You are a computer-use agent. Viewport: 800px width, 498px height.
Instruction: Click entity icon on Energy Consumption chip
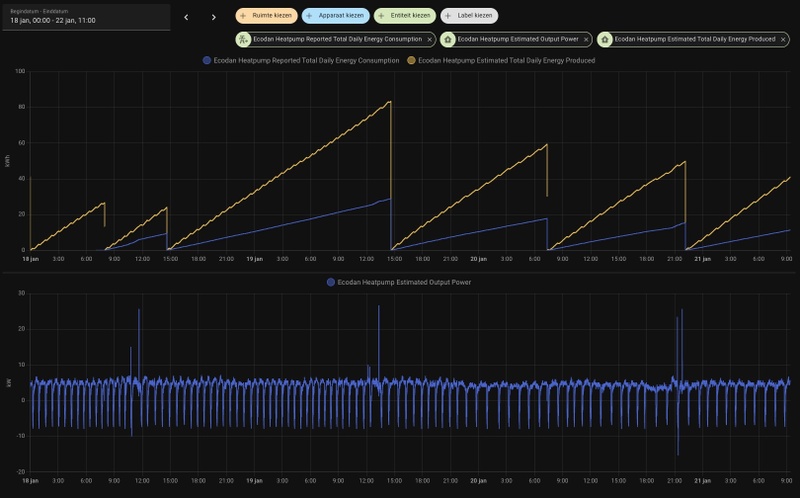[243, 39]
